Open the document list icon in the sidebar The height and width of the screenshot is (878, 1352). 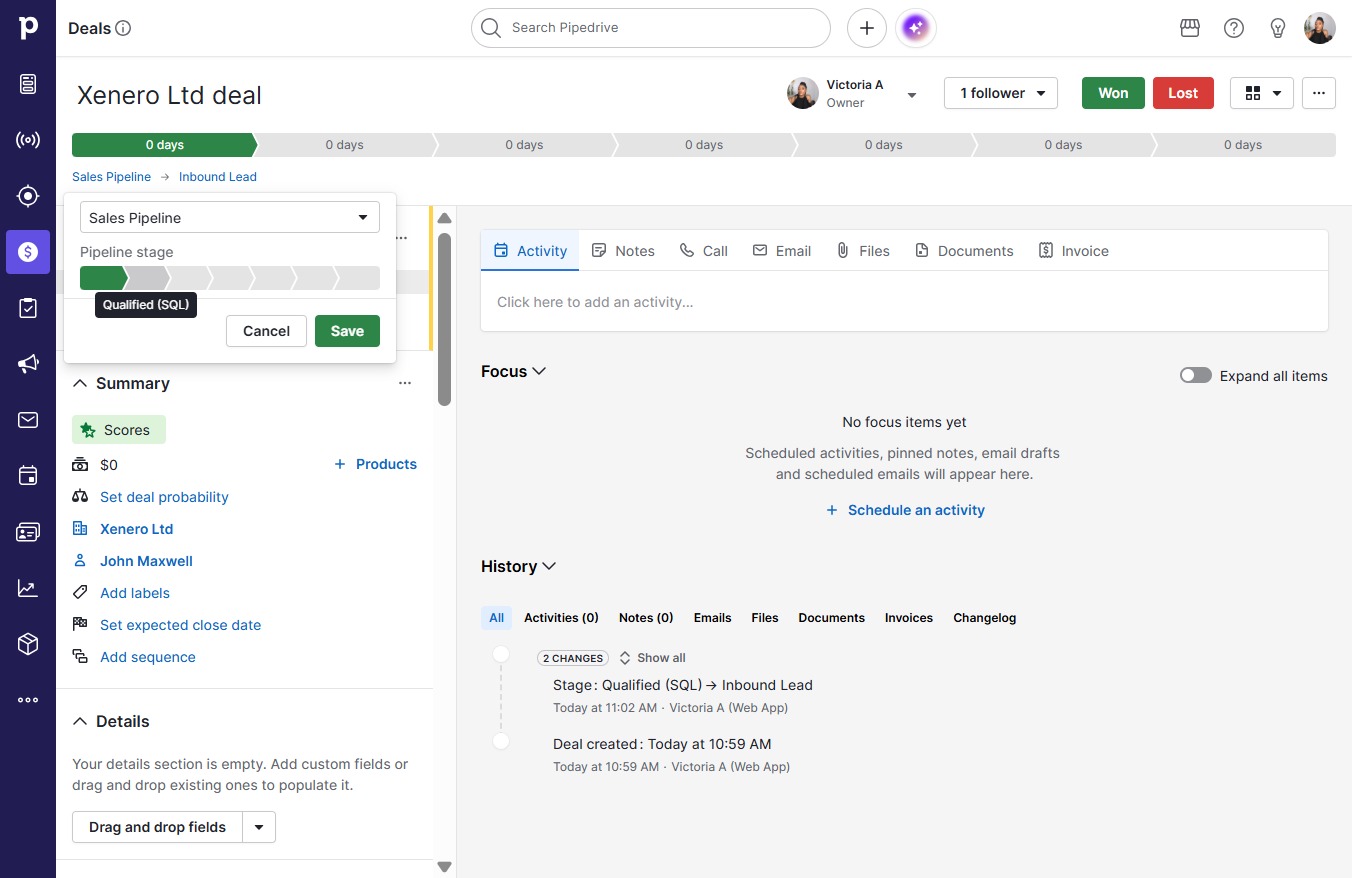click(28, 84)
